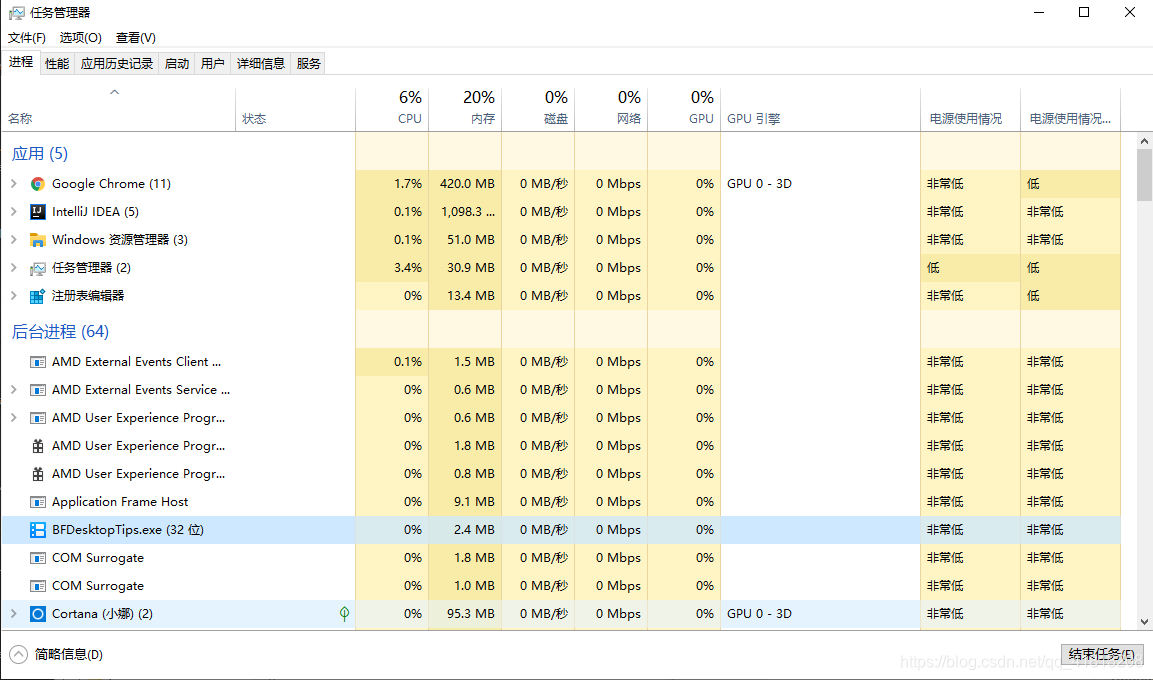The width and height of the screenshot is (1153, 680).
Task: Select the 进程 tab
Action: tap(21, 62)
